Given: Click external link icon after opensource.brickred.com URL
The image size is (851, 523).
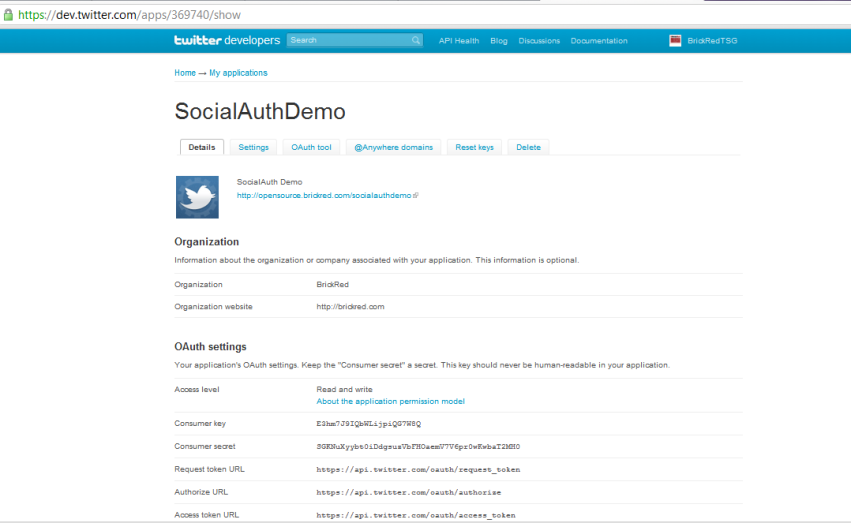Looking at the screenshot, I should pos(416,195).
